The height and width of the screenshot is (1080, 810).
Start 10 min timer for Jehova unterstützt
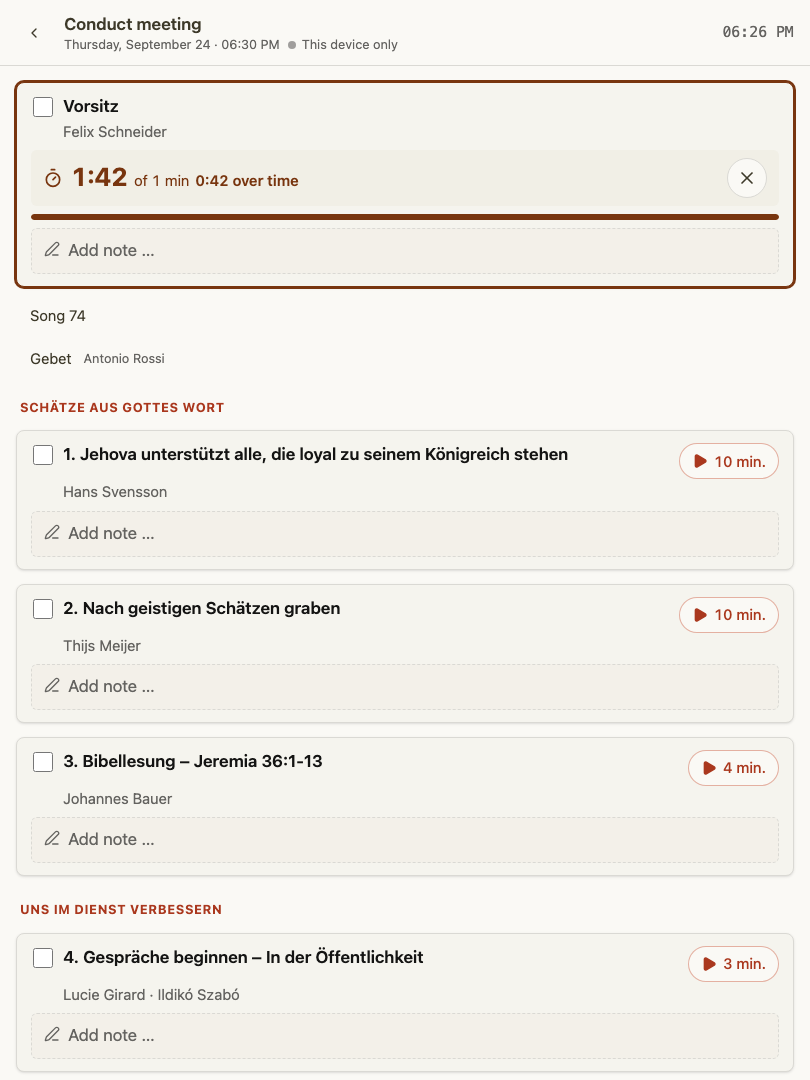[x=729, y=461]
